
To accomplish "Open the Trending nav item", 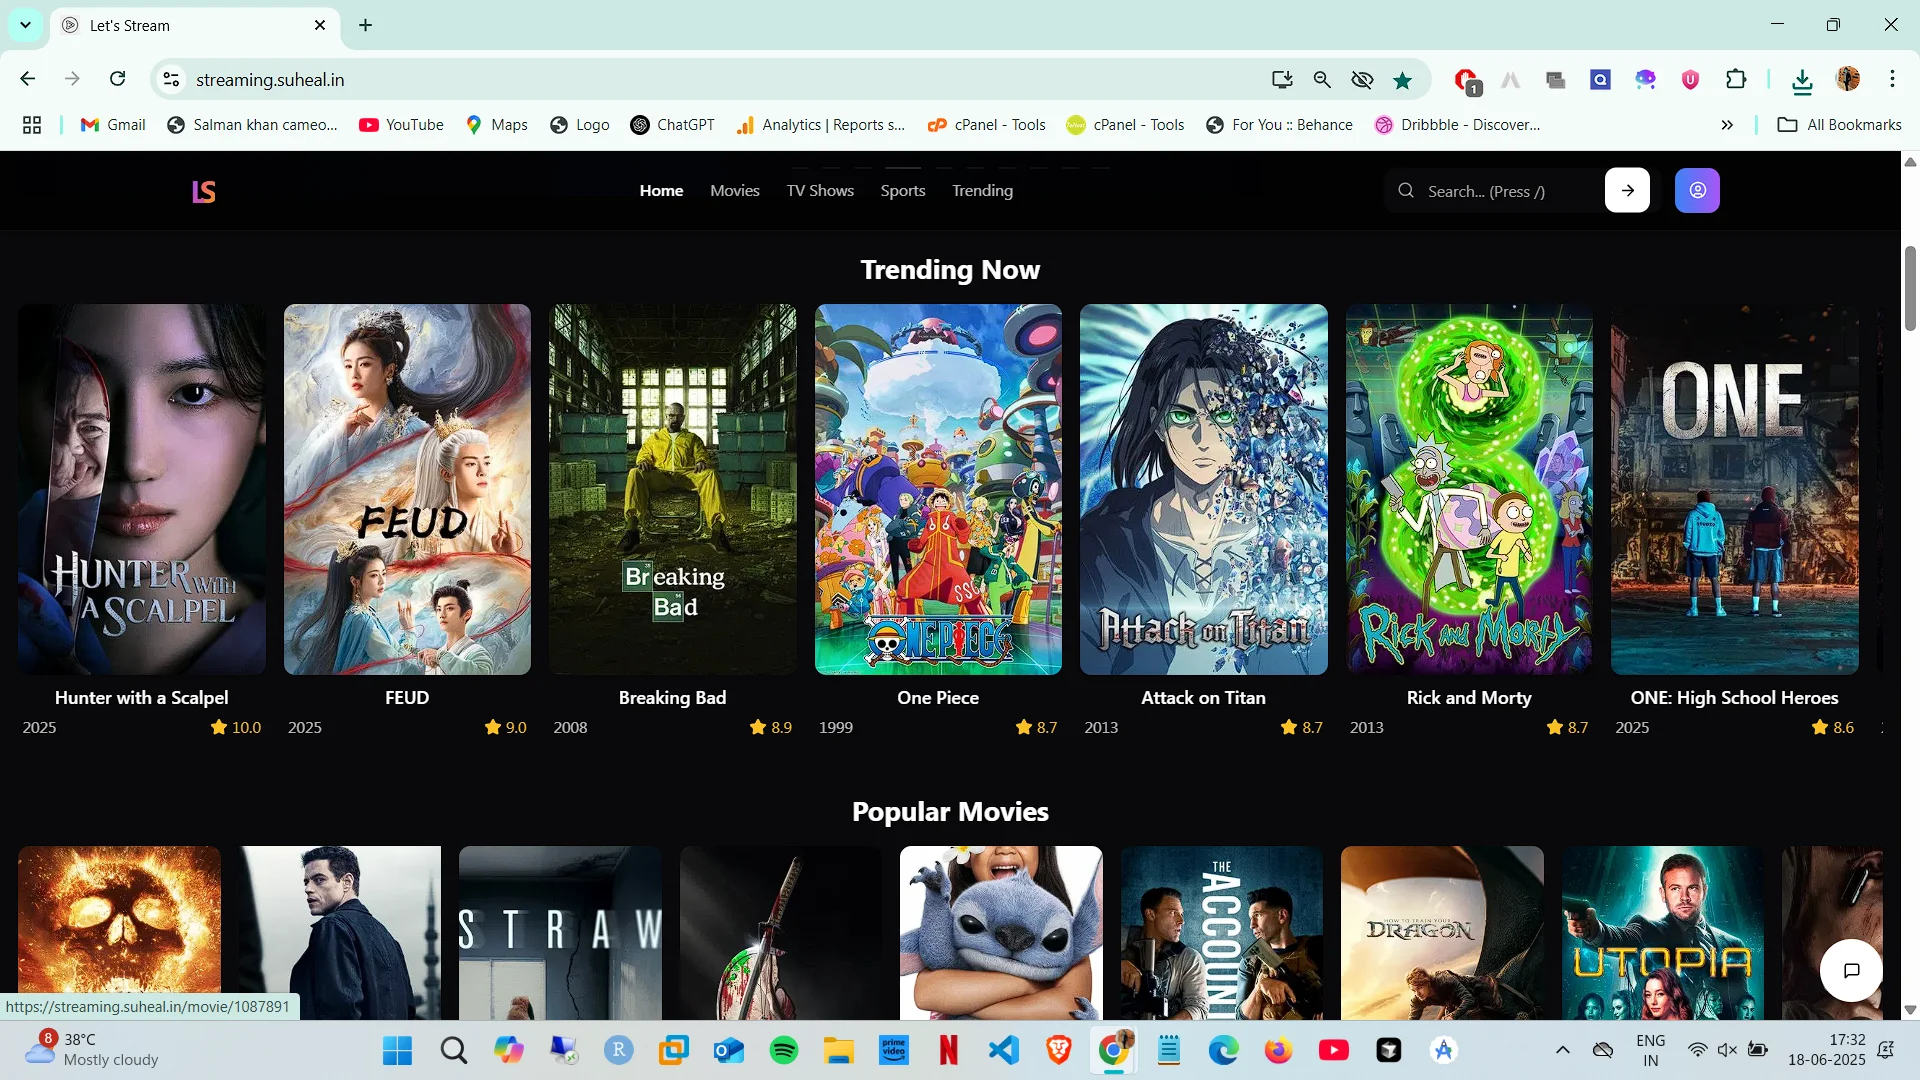I will point(982,190).
